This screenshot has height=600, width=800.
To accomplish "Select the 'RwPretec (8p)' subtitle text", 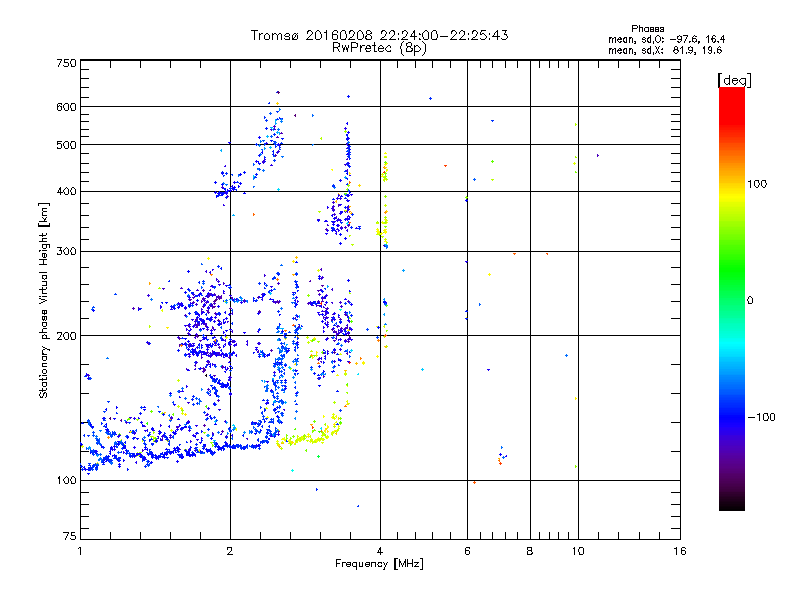I will (379, 48).
